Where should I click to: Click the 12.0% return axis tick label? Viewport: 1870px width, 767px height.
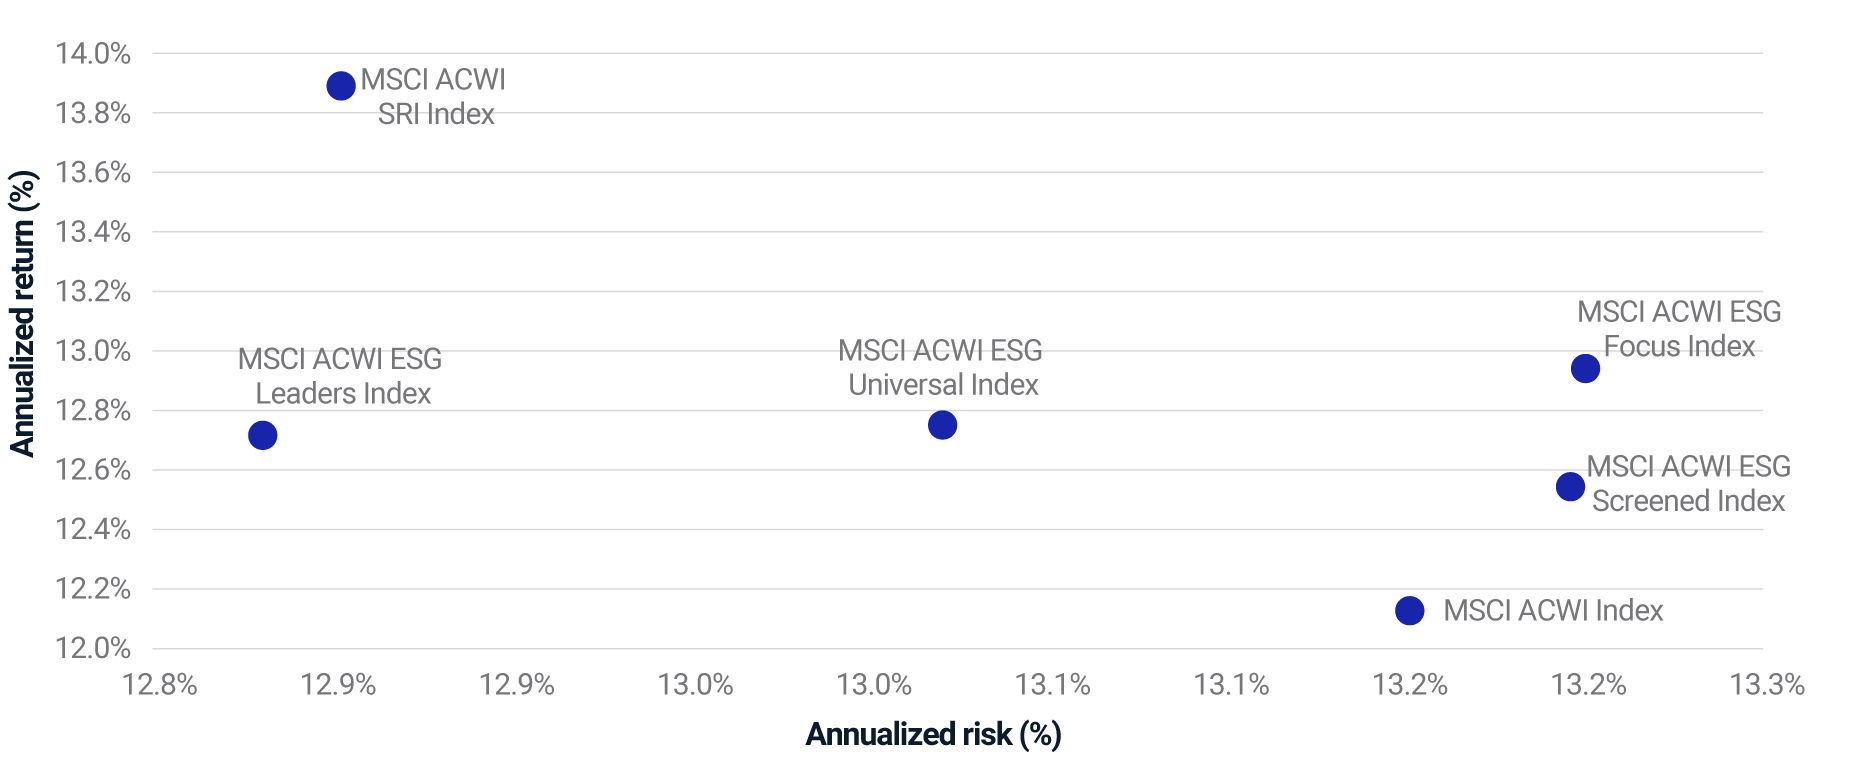click(93, 648)
